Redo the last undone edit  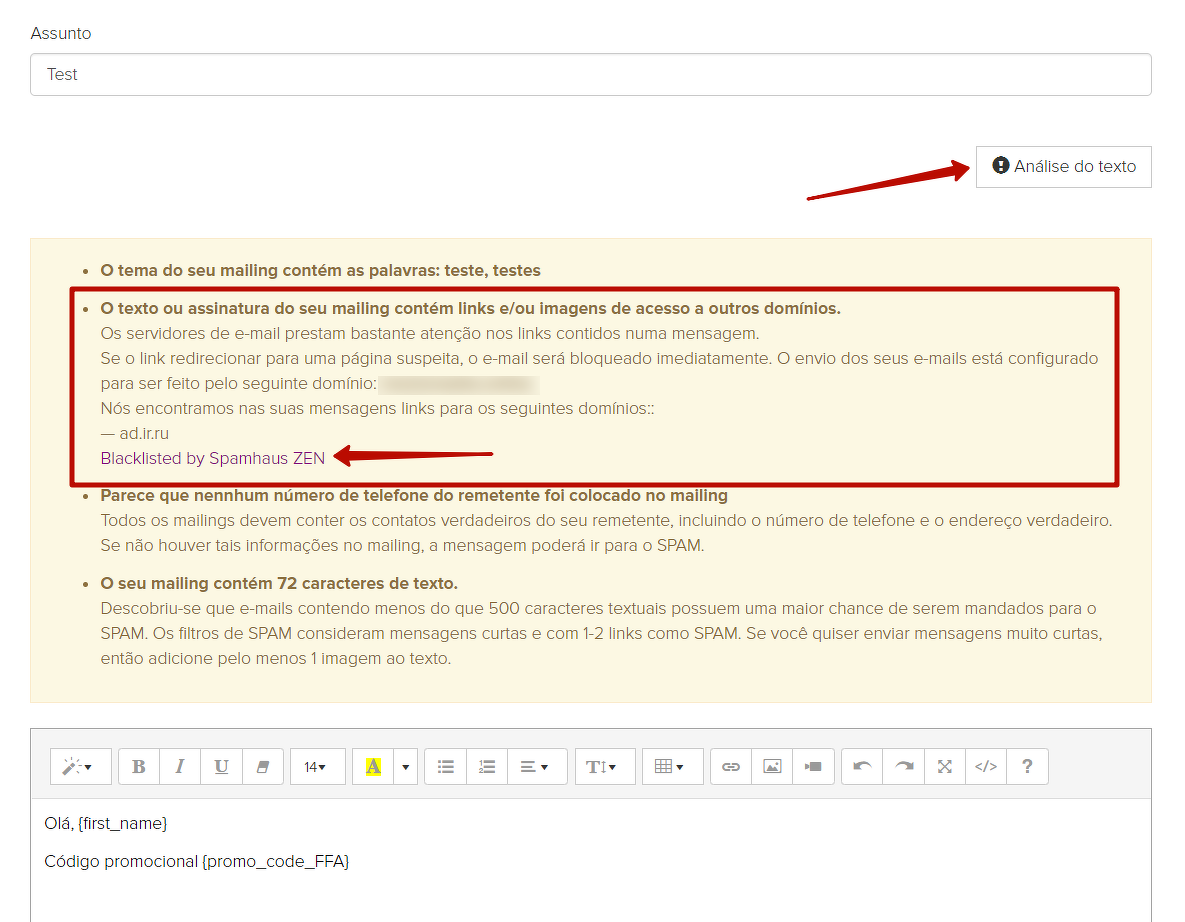point(904,767)
